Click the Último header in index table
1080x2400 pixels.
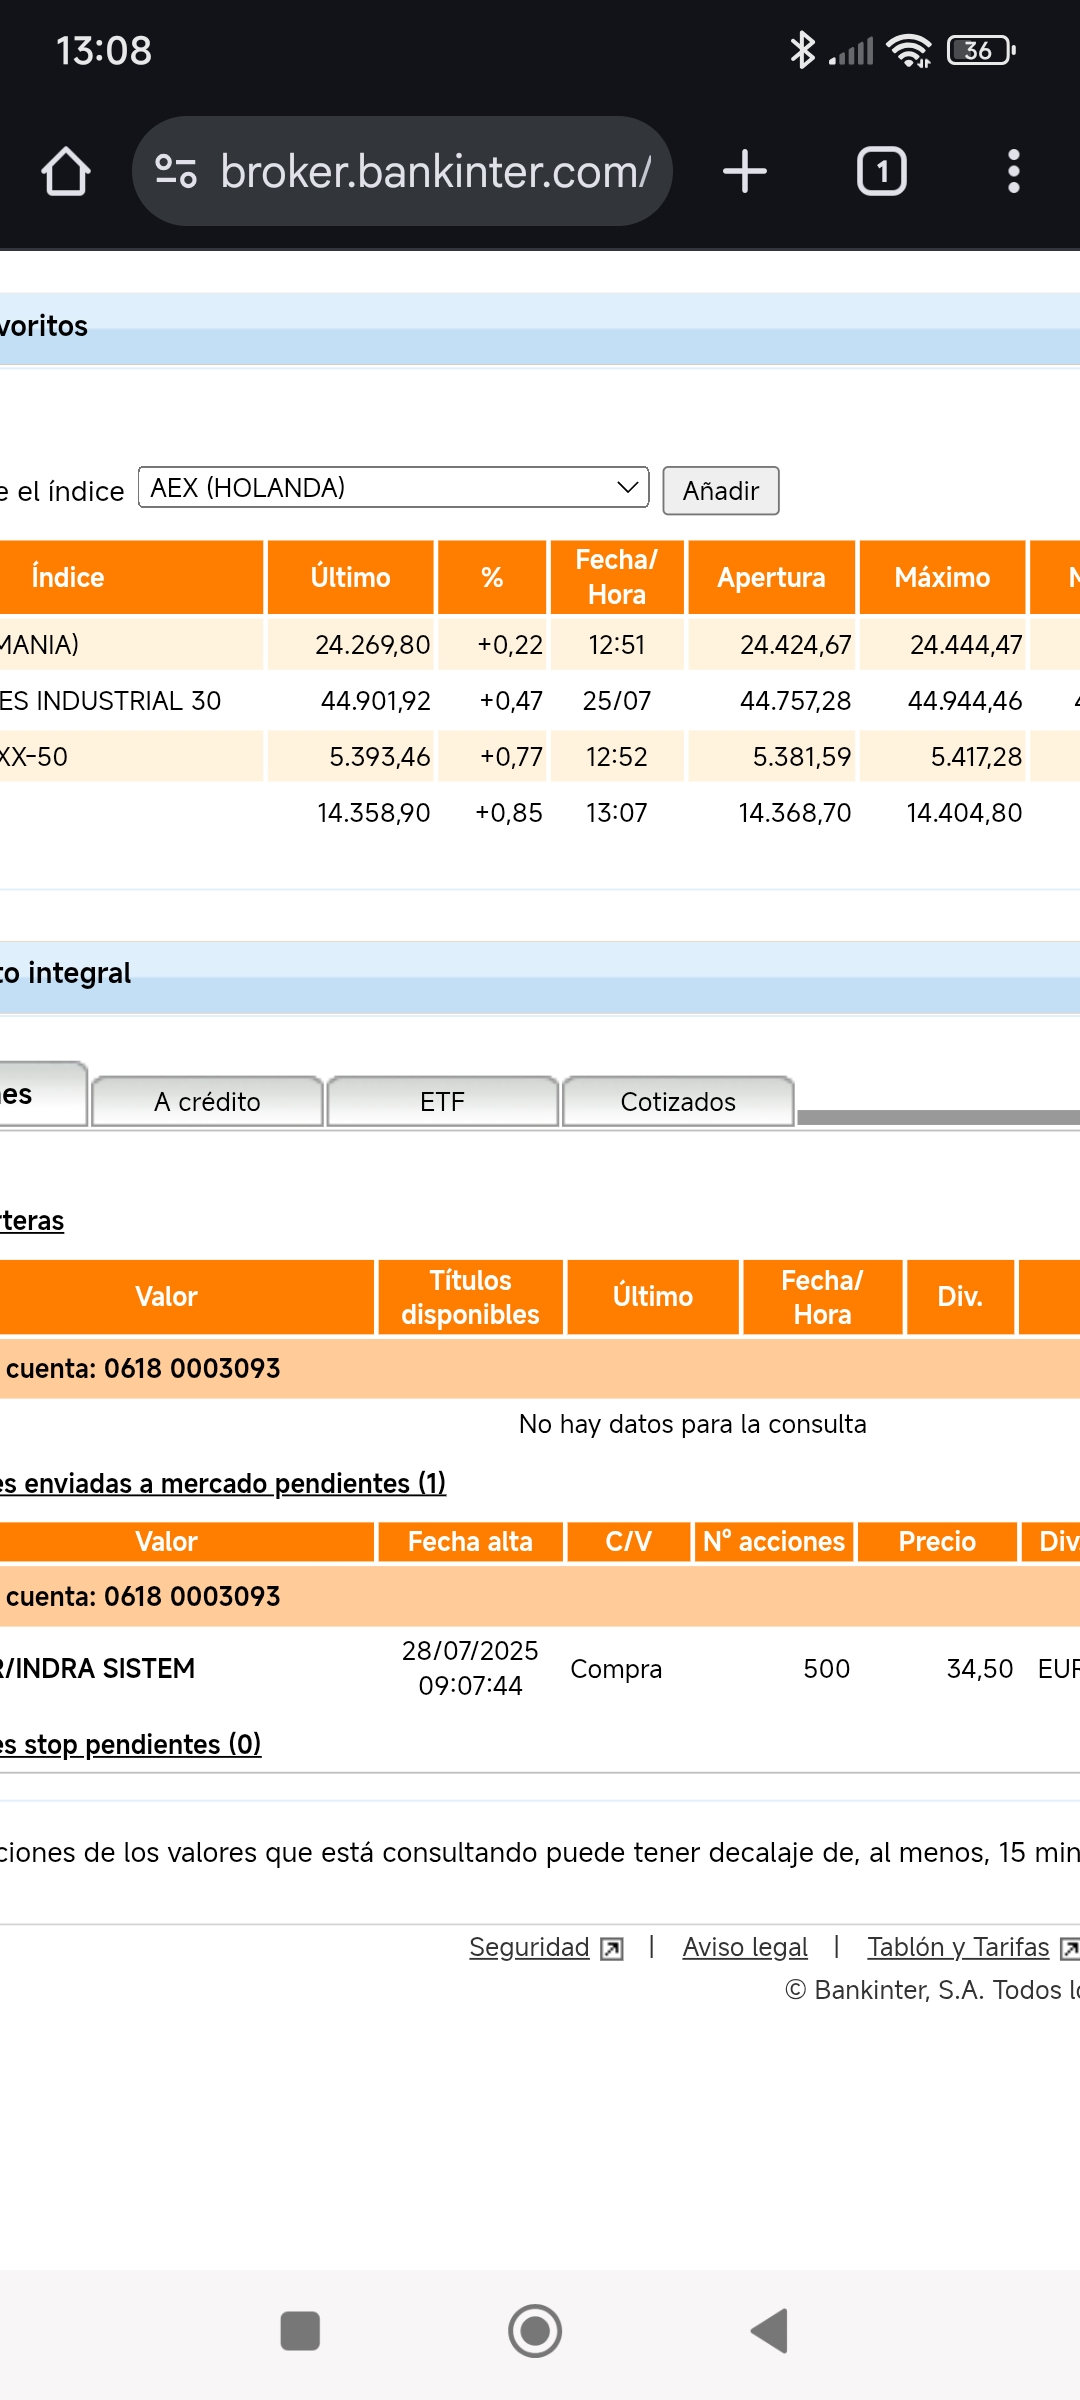tap(351, 577)
